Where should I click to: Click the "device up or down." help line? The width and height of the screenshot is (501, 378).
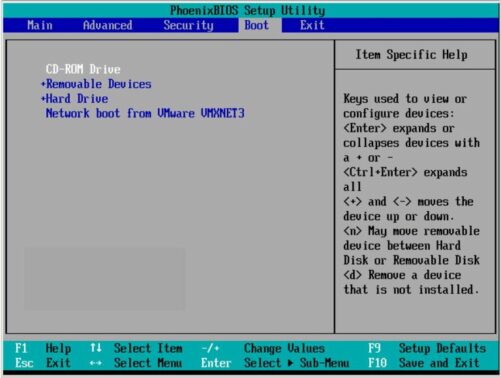399,216
